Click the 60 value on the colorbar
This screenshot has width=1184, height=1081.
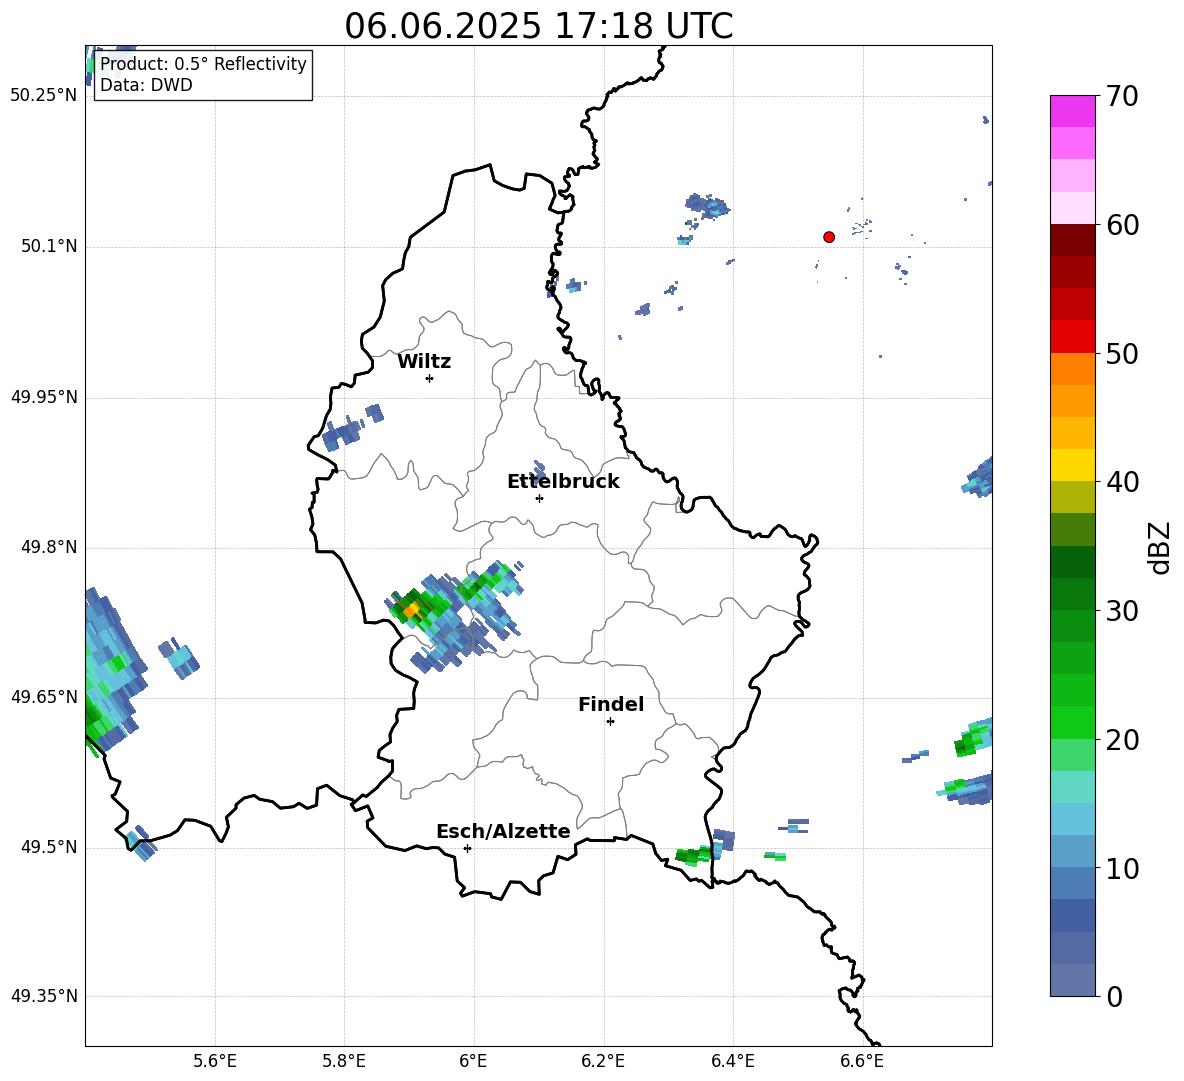[1122, 225]
